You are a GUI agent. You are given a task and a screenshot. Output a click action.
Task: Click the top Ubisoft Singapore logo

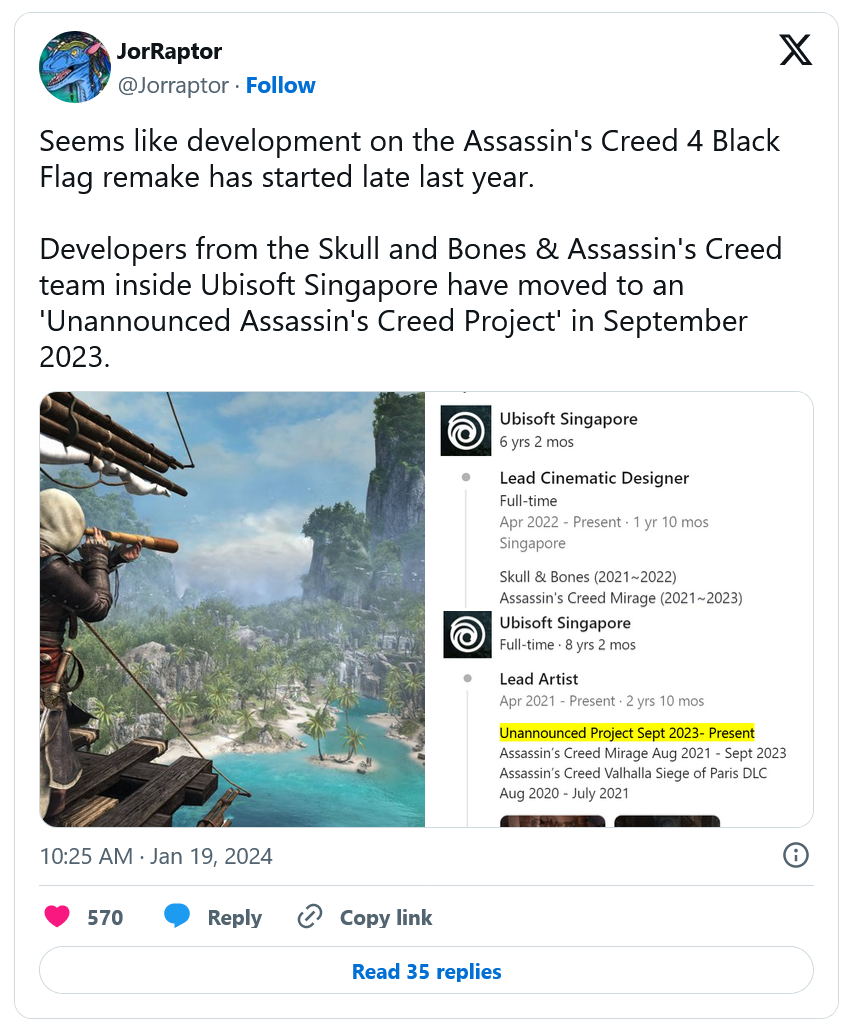click(x=466, y=430)
